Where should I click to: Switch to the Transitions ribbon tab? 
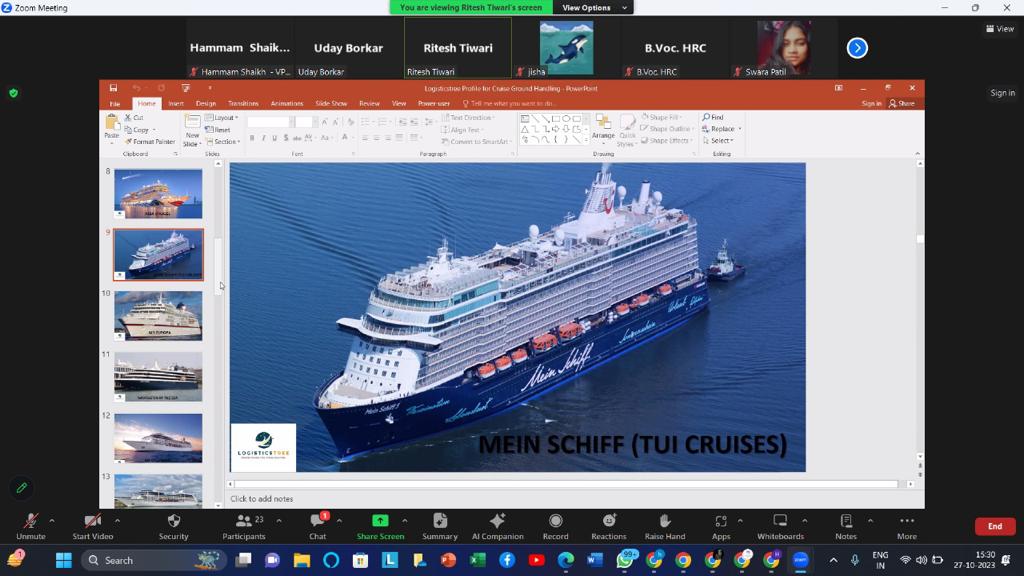[243, 104]
